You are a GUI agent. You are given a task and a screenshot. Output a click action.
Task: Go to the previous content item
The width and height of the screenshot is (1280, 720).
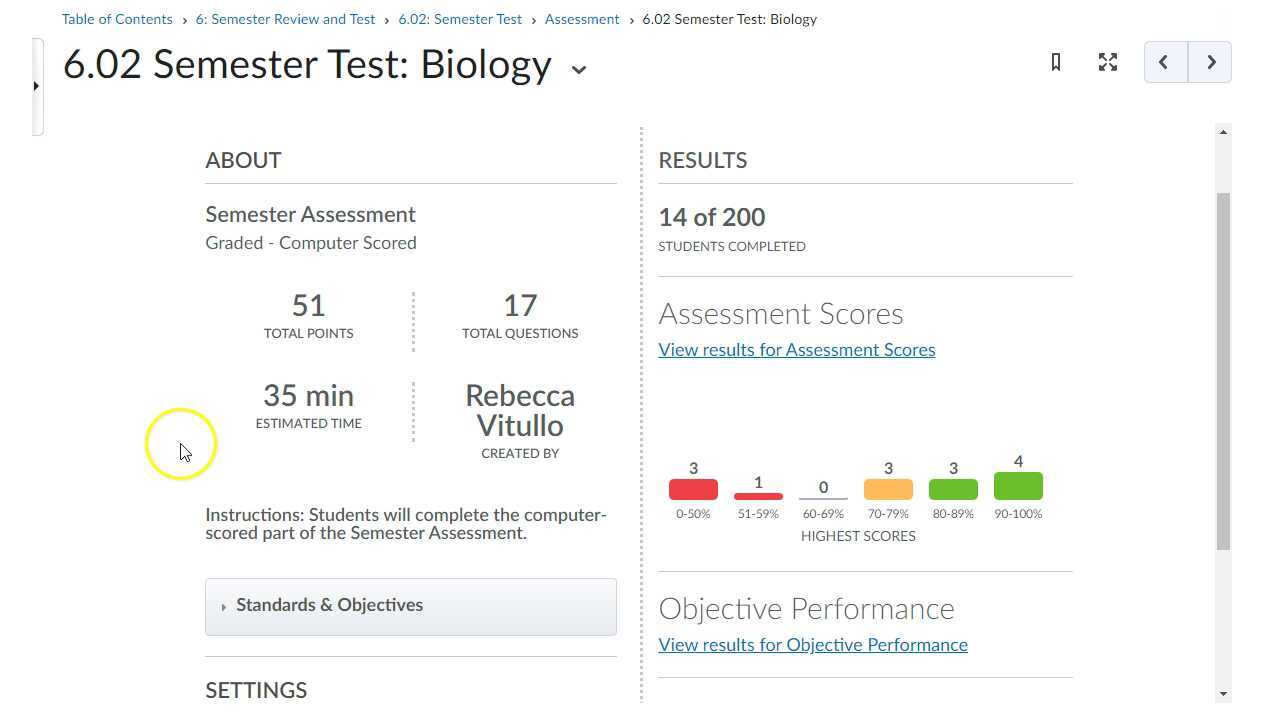tap(1165, 62)
